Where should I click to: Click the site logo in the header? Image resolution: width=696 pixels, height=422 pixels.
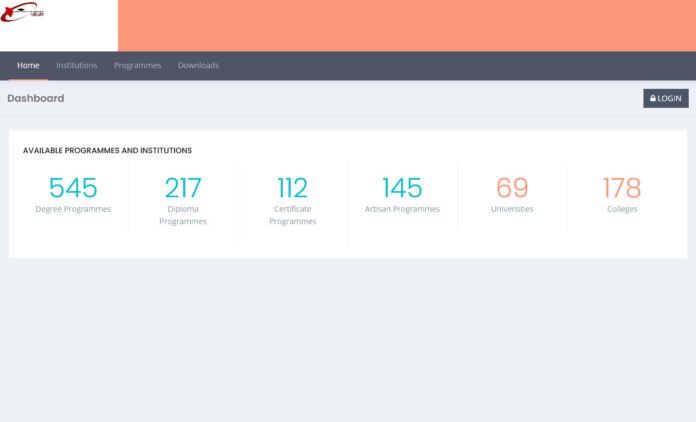pyautogui.click(x=24, y=14)
